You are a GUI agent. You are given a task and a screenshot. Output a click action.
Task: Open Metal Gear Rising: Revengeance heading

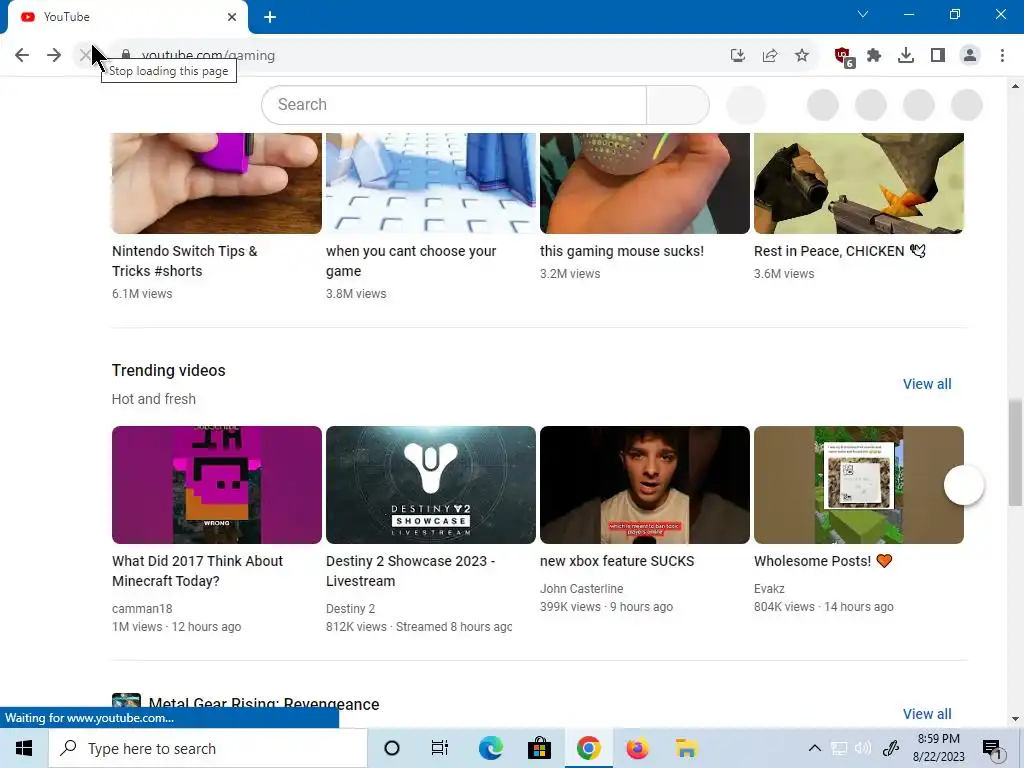coord(264,705)
